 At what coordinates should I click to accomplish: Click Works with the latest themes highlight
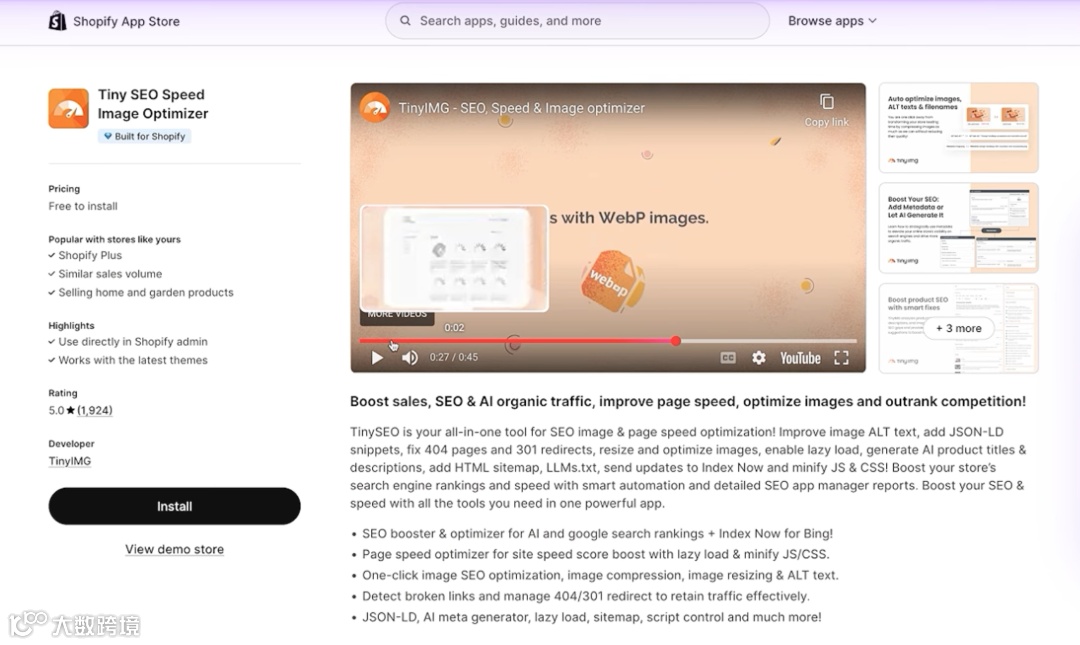tap(133, 360)
